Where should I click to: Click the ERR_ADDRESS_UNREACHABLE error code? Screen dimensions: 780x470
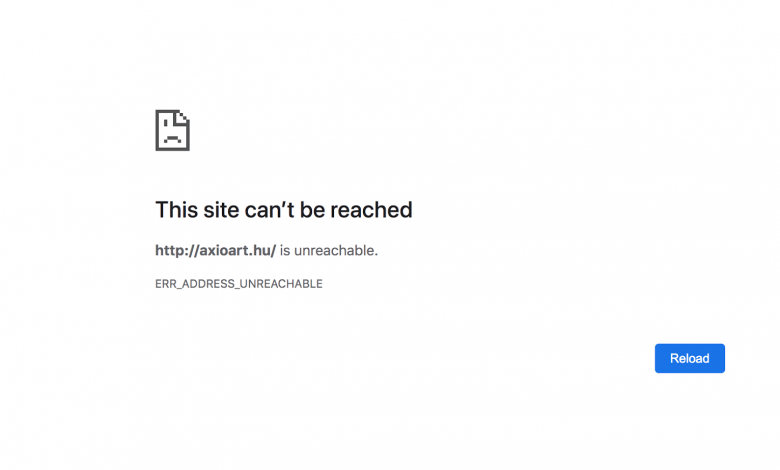point(239,283)
